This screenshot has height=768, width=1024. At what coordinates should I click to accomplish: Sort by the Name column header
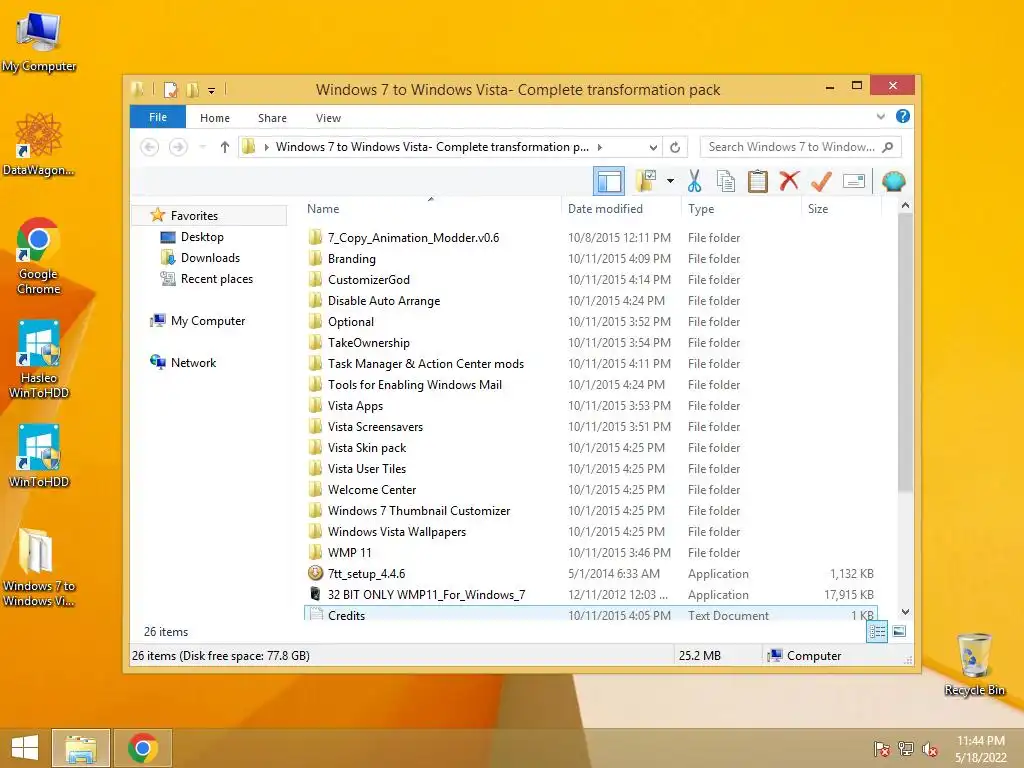[x=432, y=209]
